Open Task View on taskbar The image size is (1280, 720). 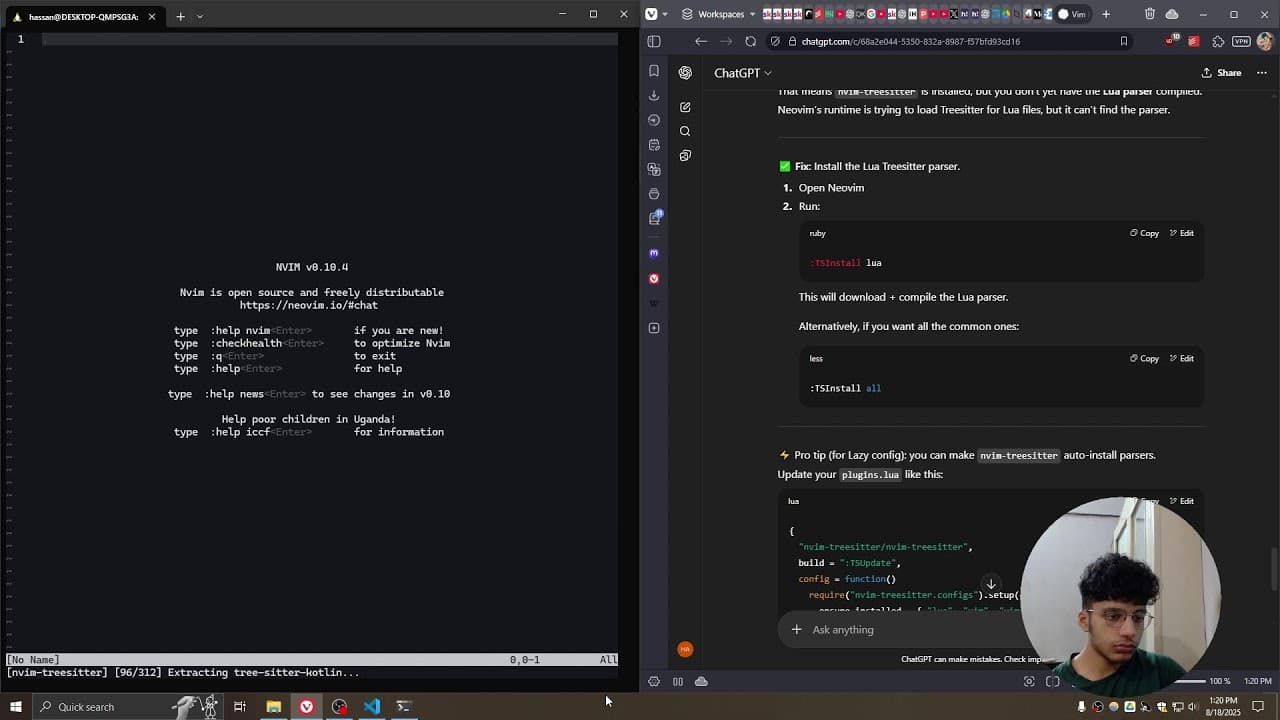coord(240,707)
